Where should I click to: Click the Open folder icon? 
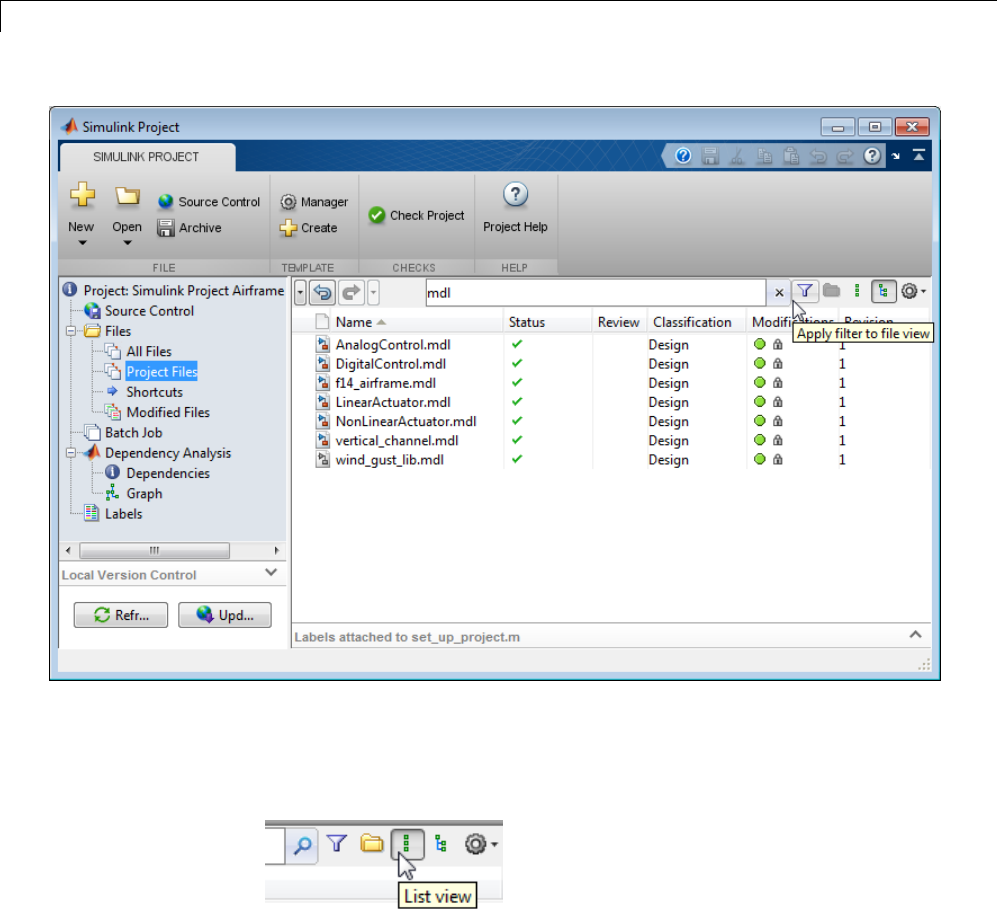(127, 196)
